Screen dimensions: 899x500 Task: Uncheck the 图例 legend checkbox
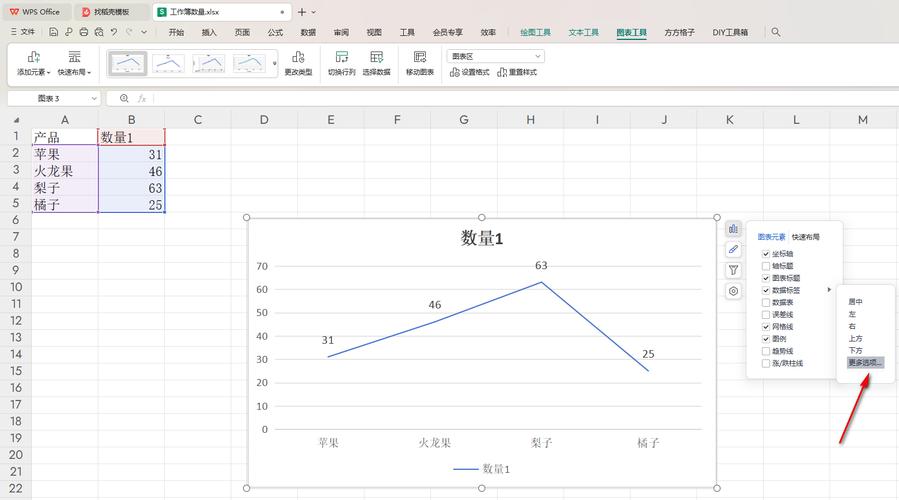(x=765, y=339)
